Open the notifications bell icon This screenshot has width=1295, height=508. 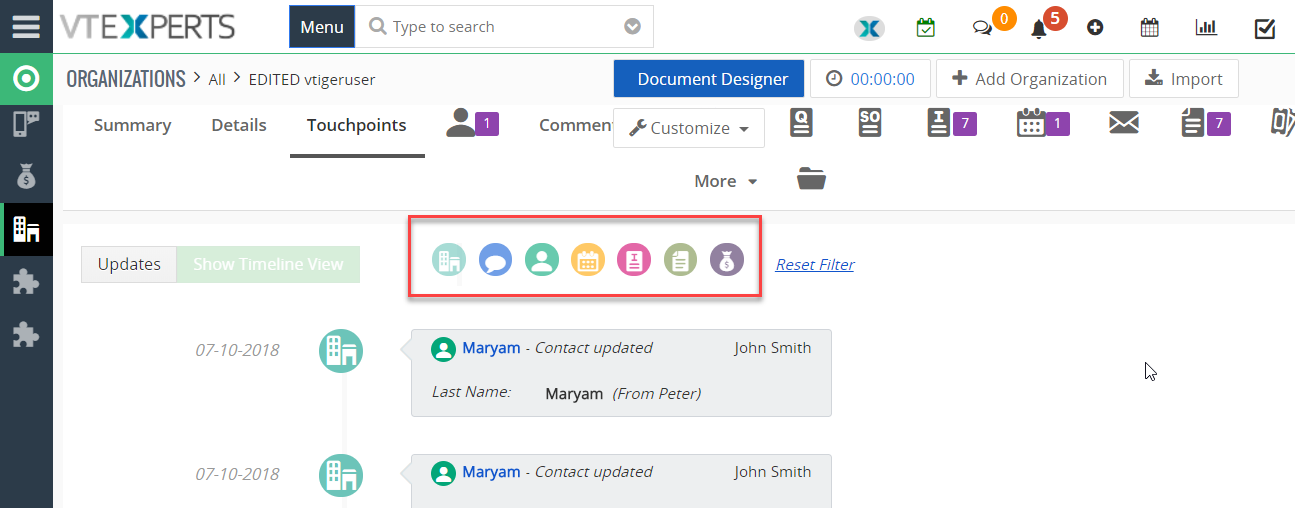pyautogui.click(x=1039, y=29)
